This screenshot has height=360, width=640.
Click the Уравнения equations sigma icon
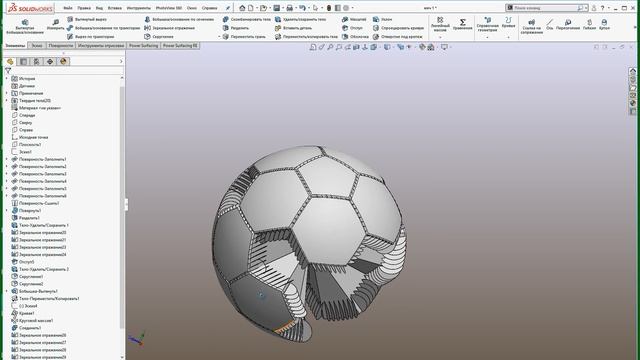(x=462, y=23)
